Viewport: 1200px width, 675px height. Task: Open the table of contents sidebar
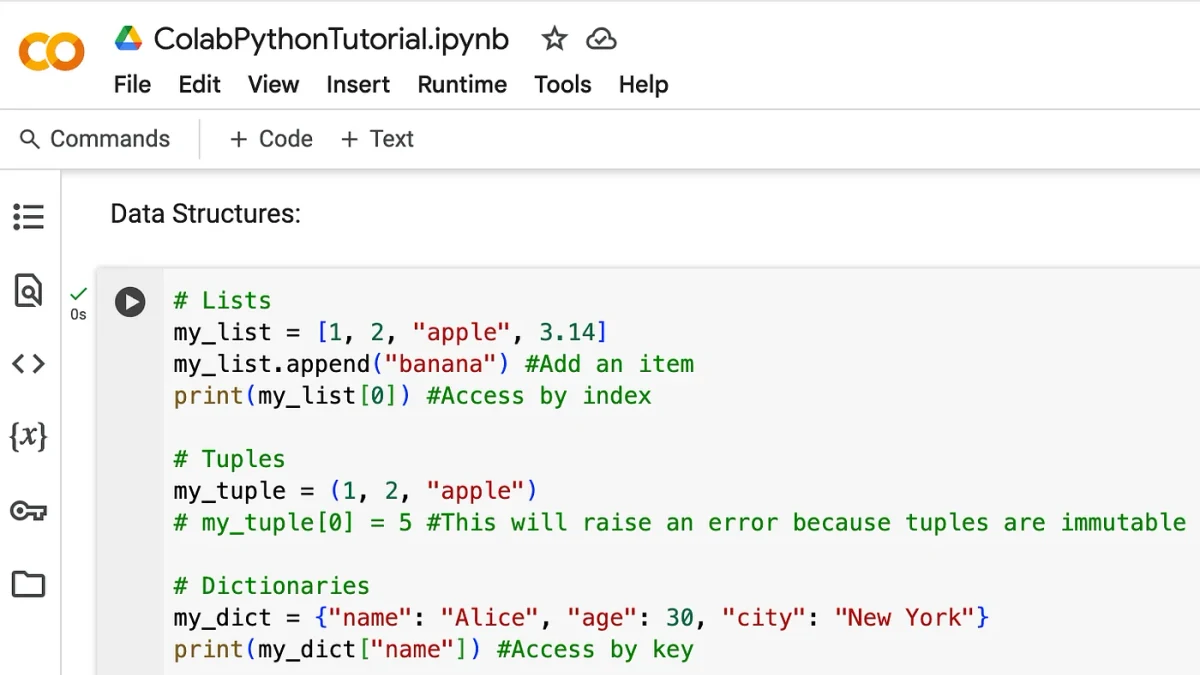click(28, 217)
